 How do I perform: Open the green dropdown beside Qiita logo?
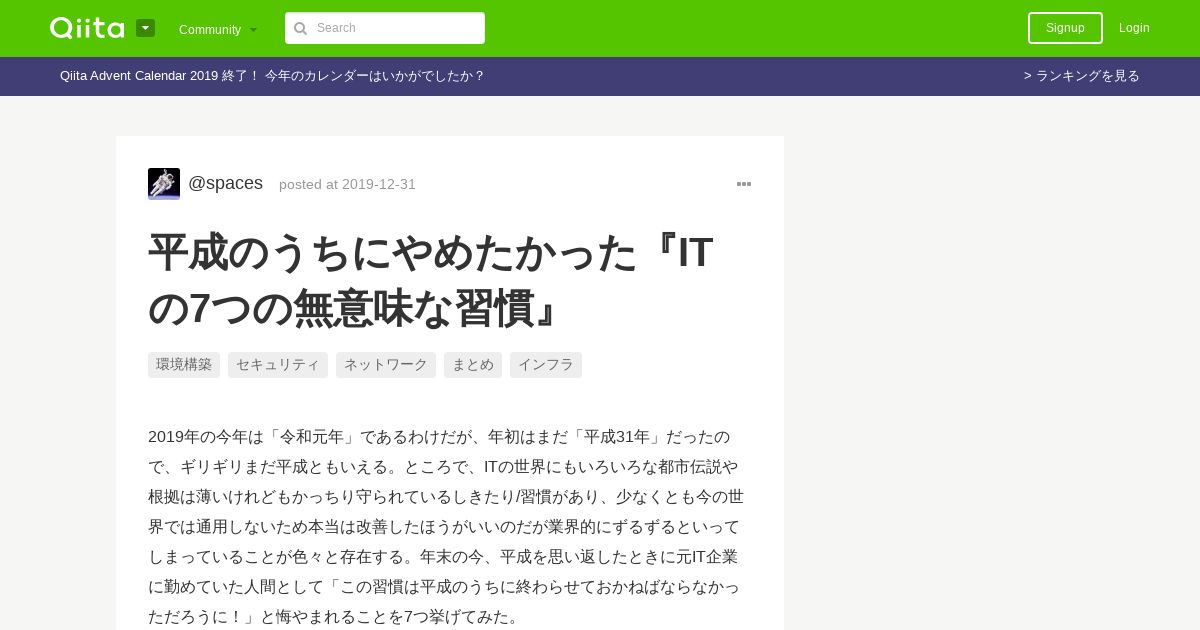[146, 28]
